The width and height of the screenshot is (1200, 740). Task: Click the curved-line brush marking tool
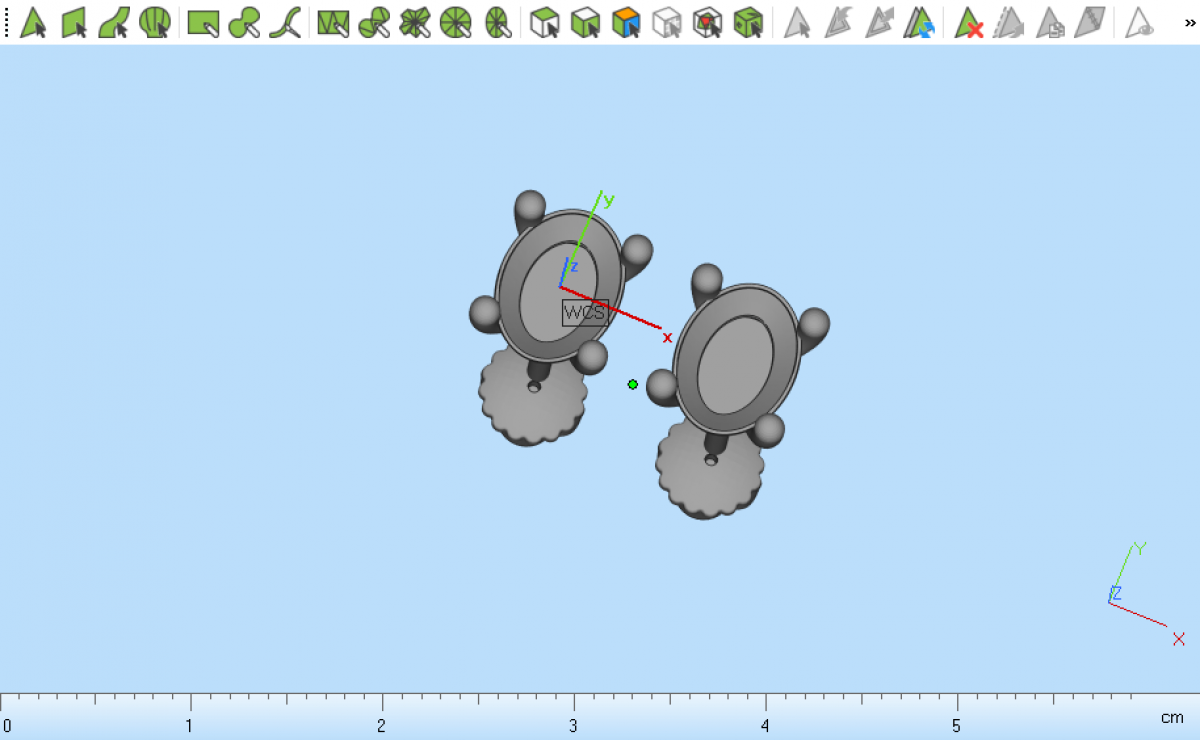pyautogui.click(x=287, y=22)
